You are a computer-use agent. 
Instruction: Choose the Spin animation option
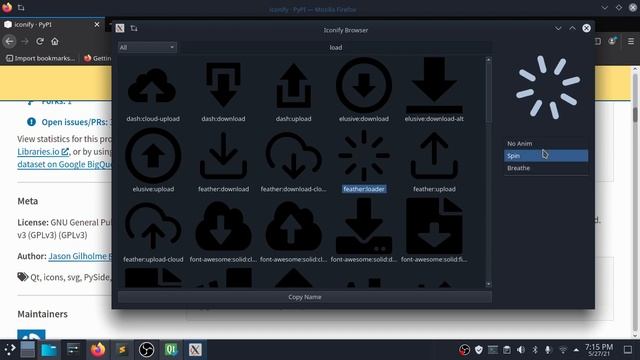[x=546, y=156]
